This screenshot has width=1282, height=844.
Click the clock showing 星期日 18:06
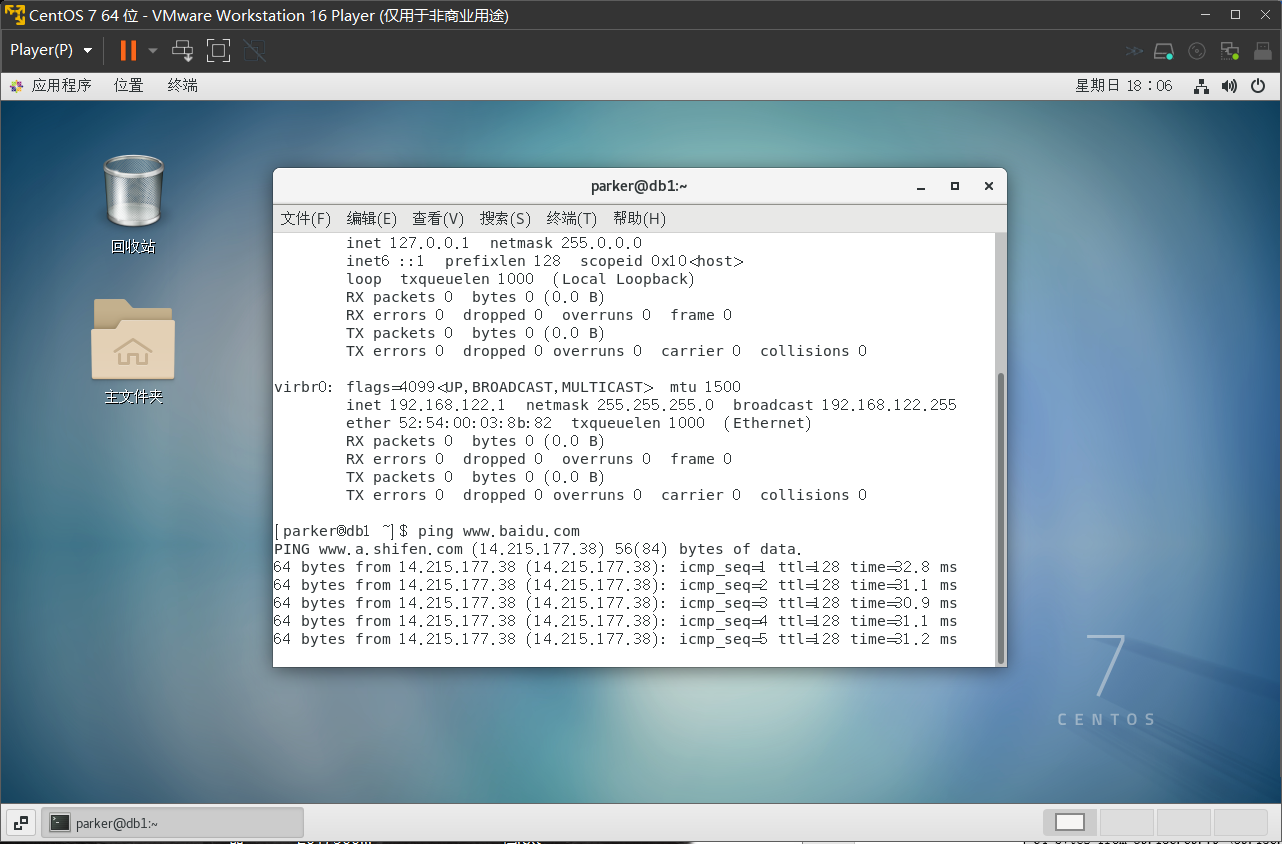click(x=1123, y=86)
